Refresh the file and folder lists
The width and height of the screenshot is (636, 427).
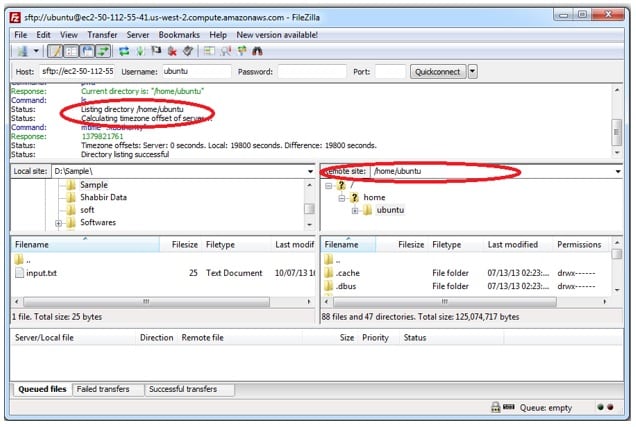pos(124,51)
